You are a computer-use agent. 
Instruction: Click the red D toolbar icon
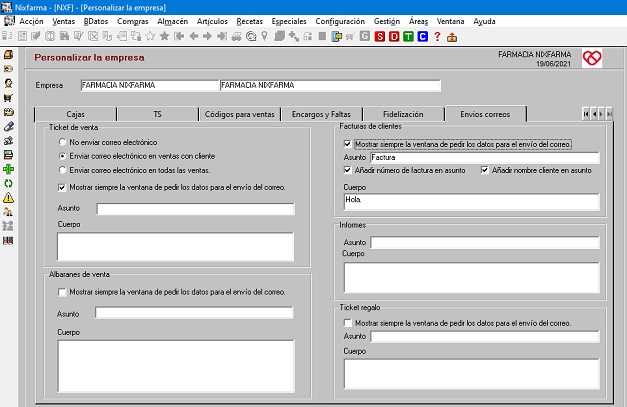click(394, 37)
